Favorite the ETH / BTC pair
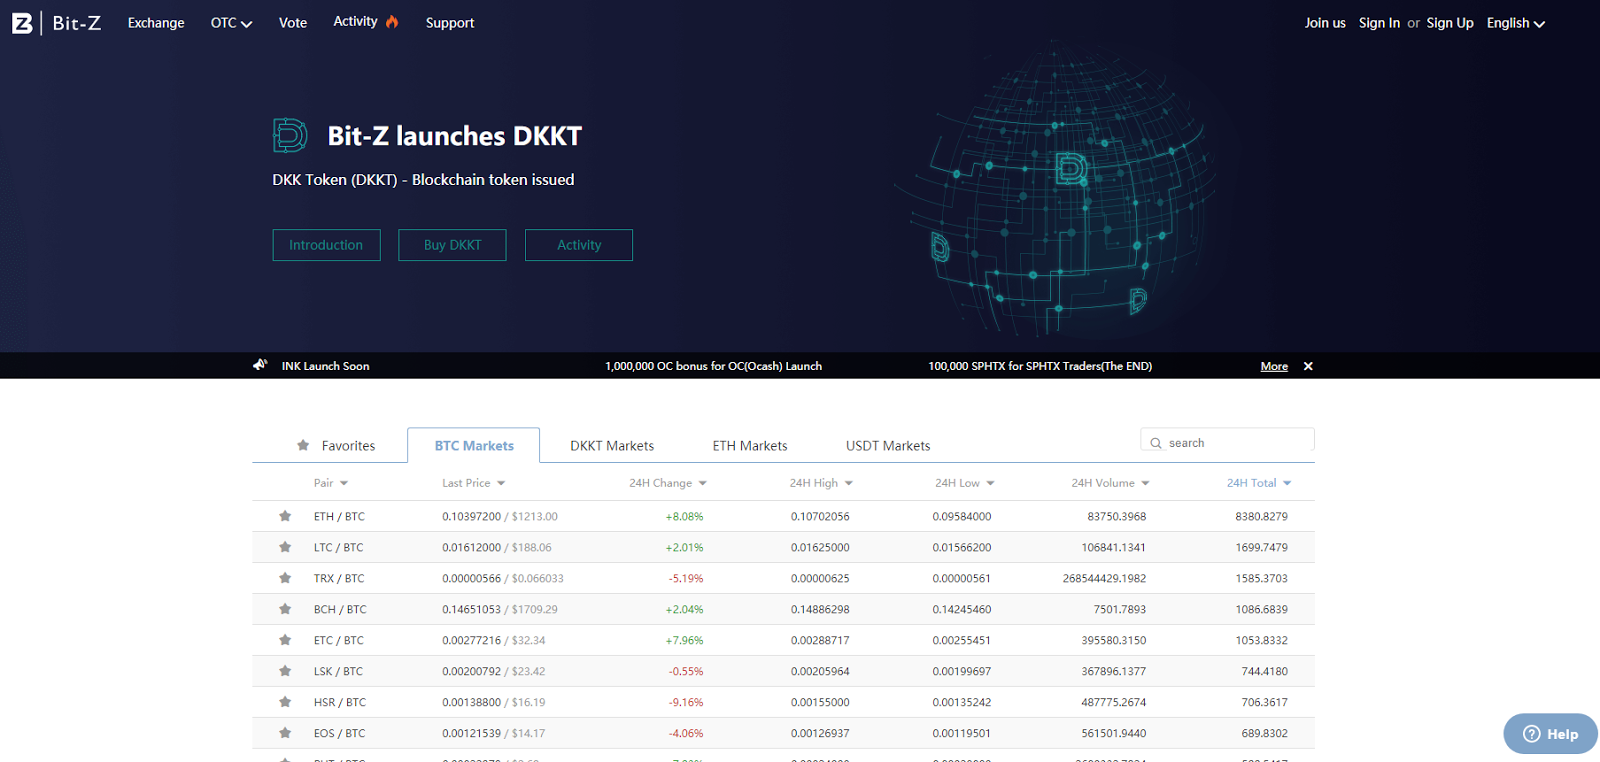This screenshot has height=762, width=1600. coord(285,516)
